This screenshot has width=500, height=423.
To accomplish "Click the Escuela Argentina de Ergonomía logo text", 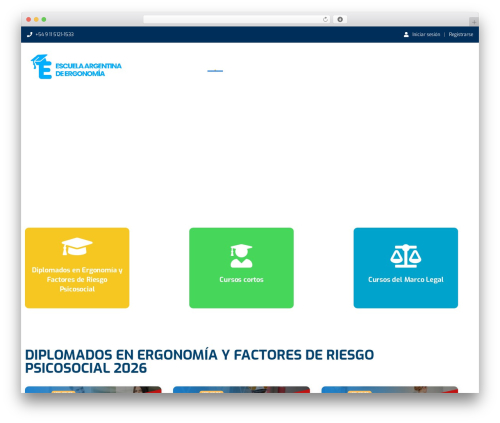I will pos(88,70).
